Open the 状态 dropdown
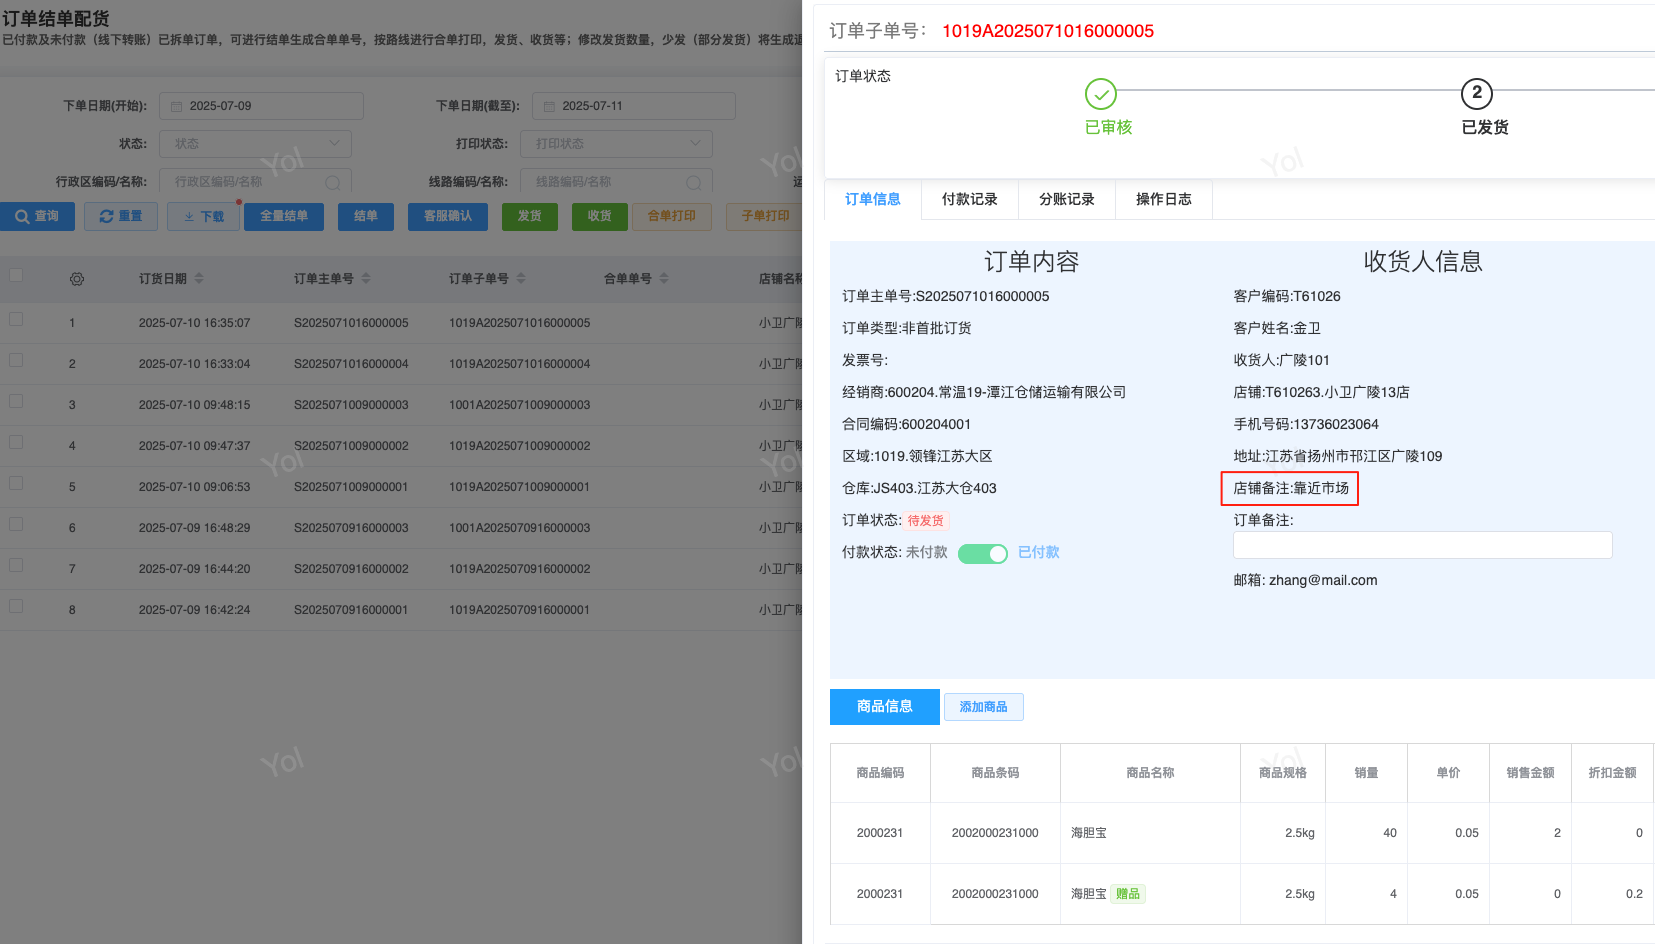The width and height of the screenshot is (1655, 944). pyautogui.click(x=255, y=144)
